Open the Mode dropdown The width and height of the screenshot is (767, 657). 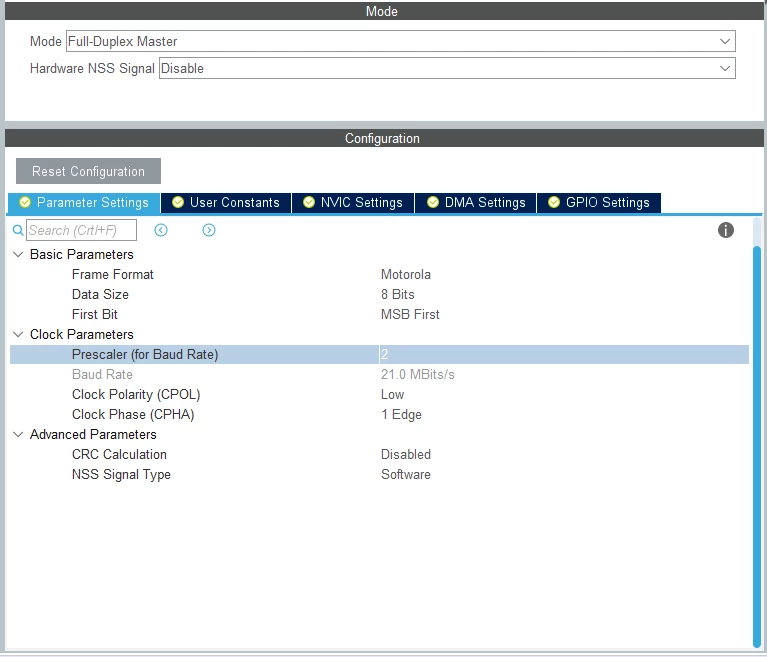click(x=401, y=41)
